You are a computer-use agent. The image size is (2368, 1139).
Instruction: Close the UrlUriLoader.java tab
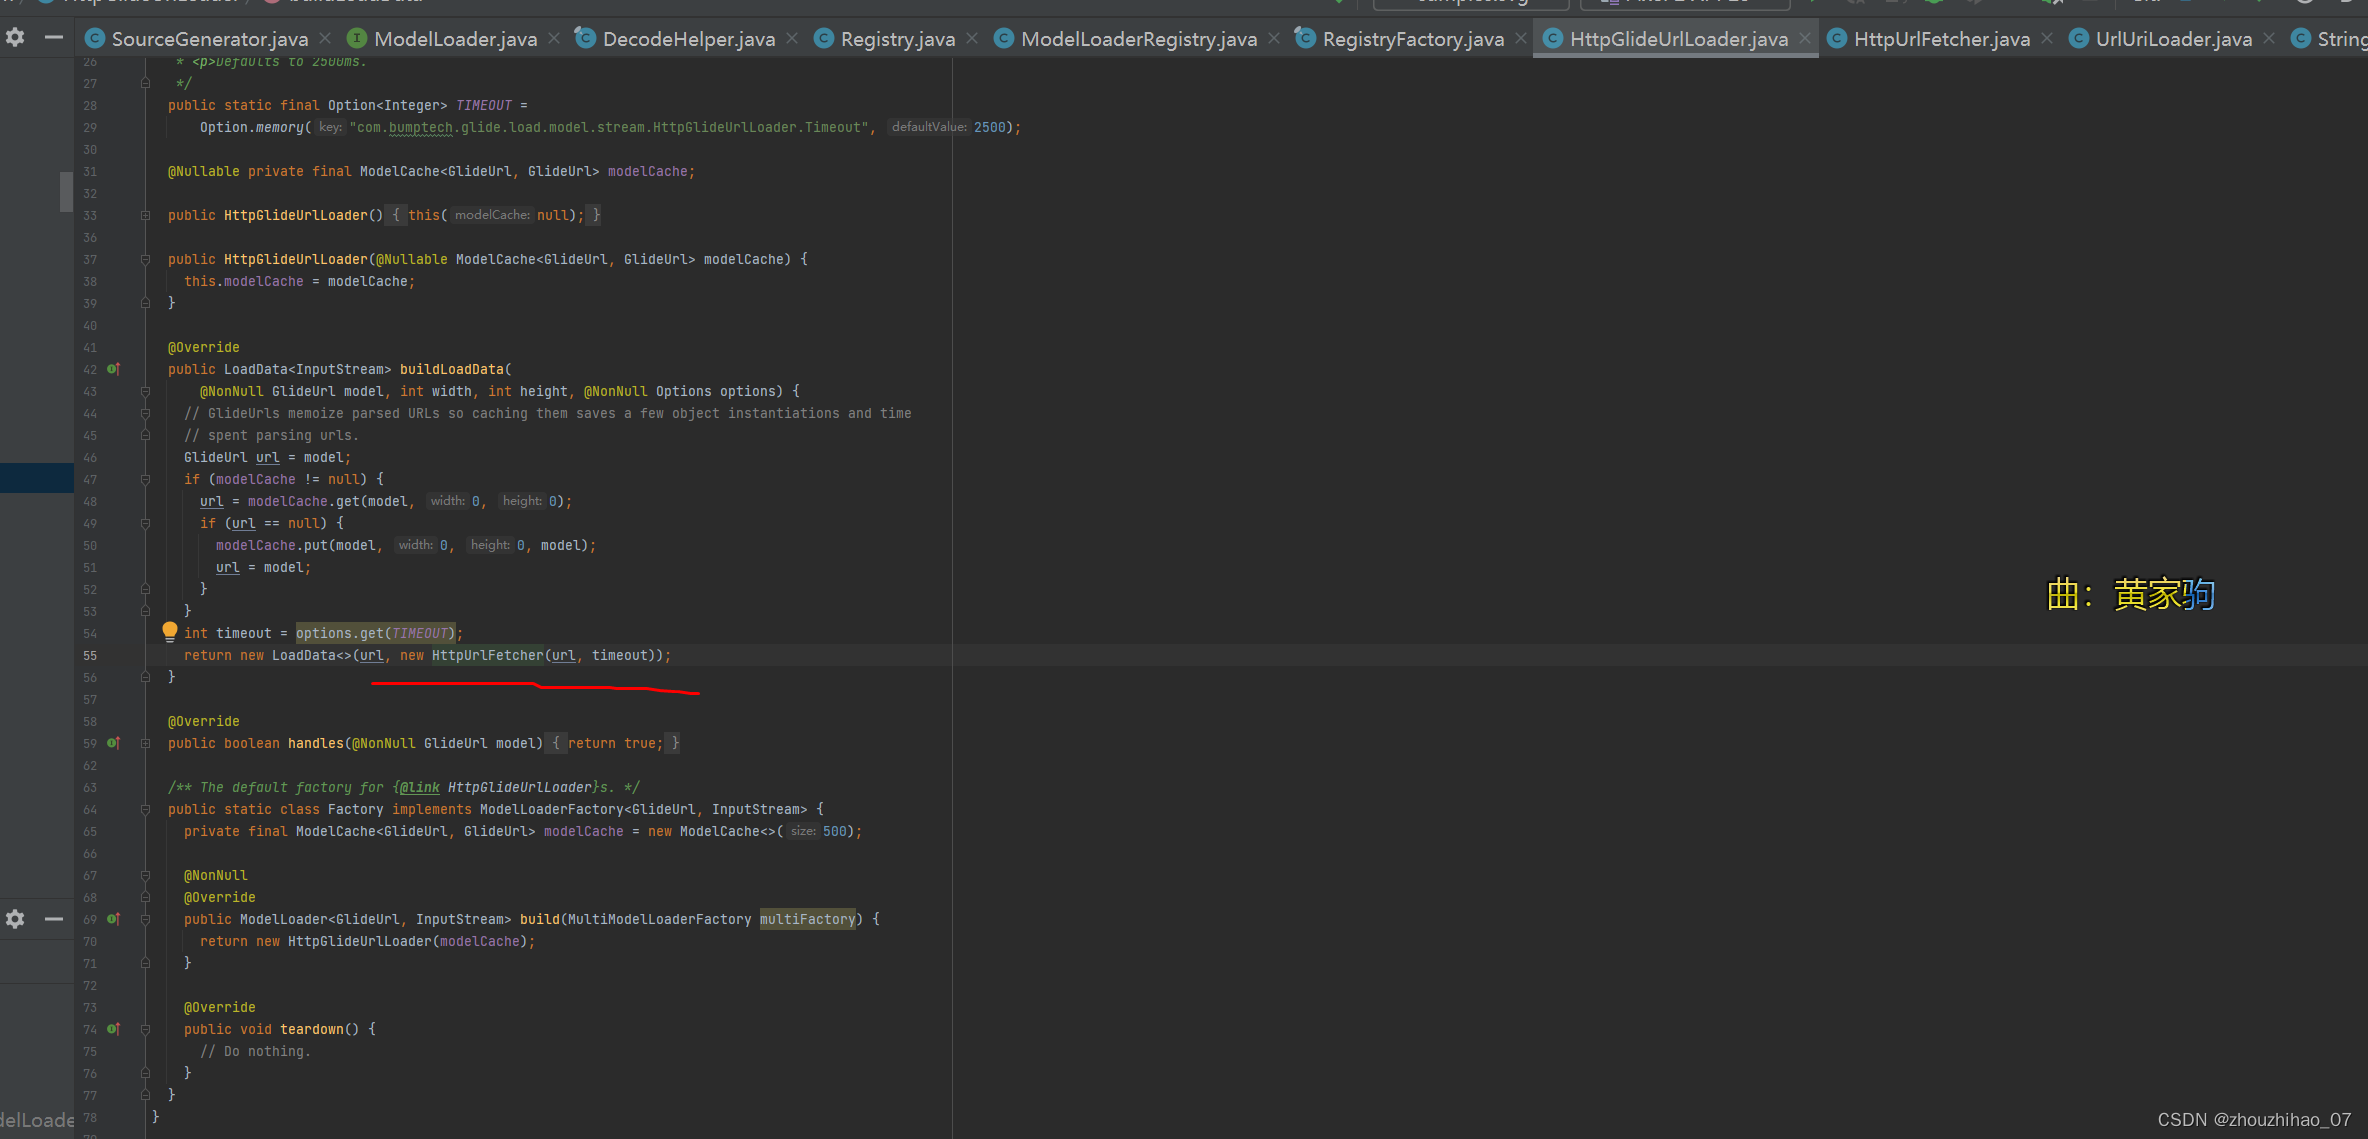pyautogui.click(x=2269, y=38)
